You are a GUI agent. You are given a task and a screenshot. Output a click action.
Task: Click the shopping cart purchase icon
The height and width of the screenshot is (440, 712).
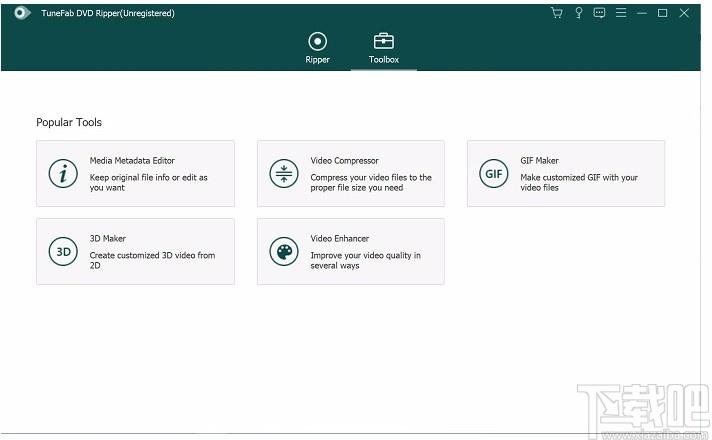click(557, 13)
